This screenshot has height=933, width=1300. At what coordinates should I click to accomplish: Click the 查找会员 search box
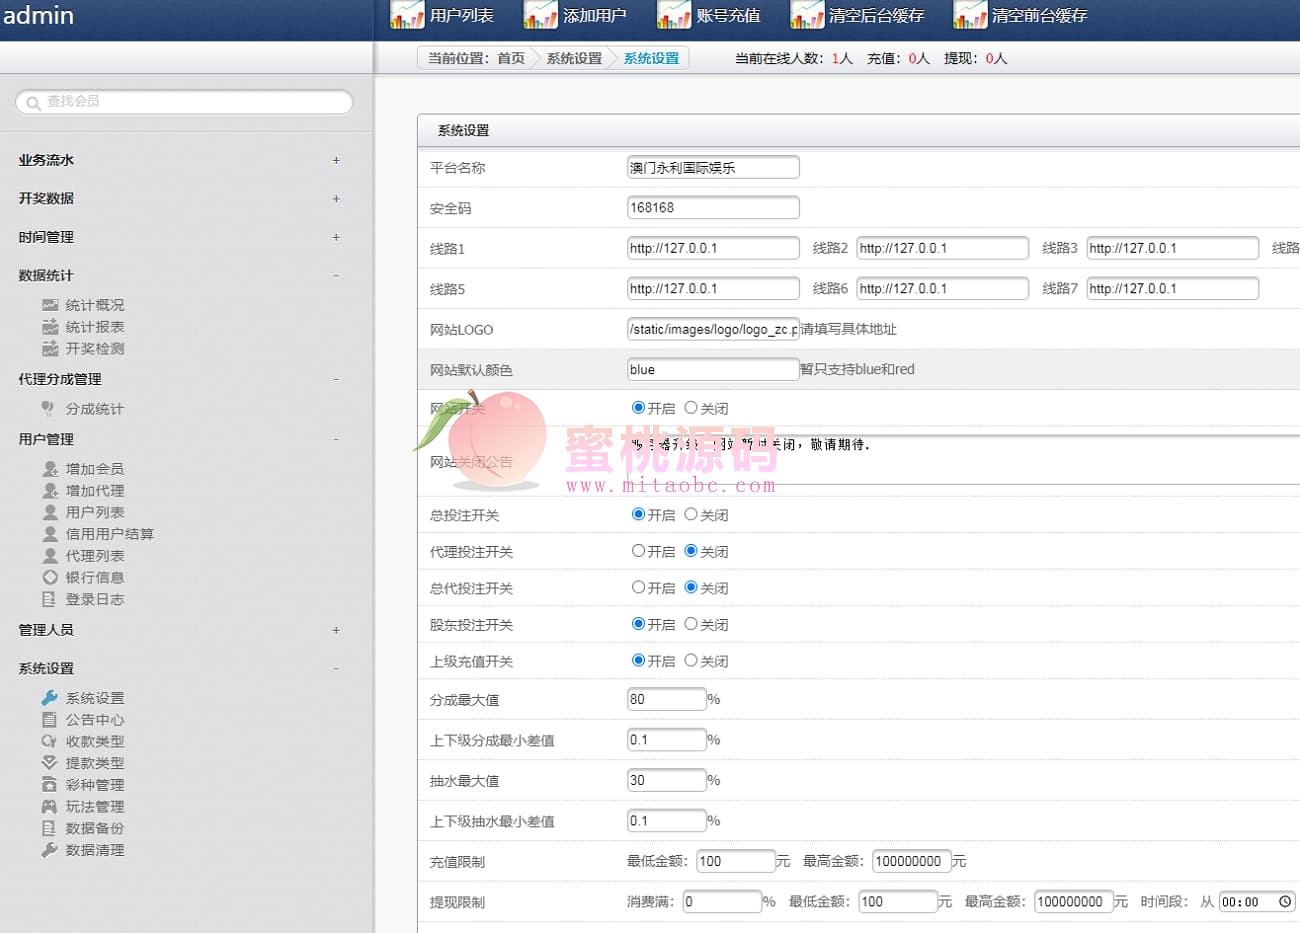tap(185, 102)
